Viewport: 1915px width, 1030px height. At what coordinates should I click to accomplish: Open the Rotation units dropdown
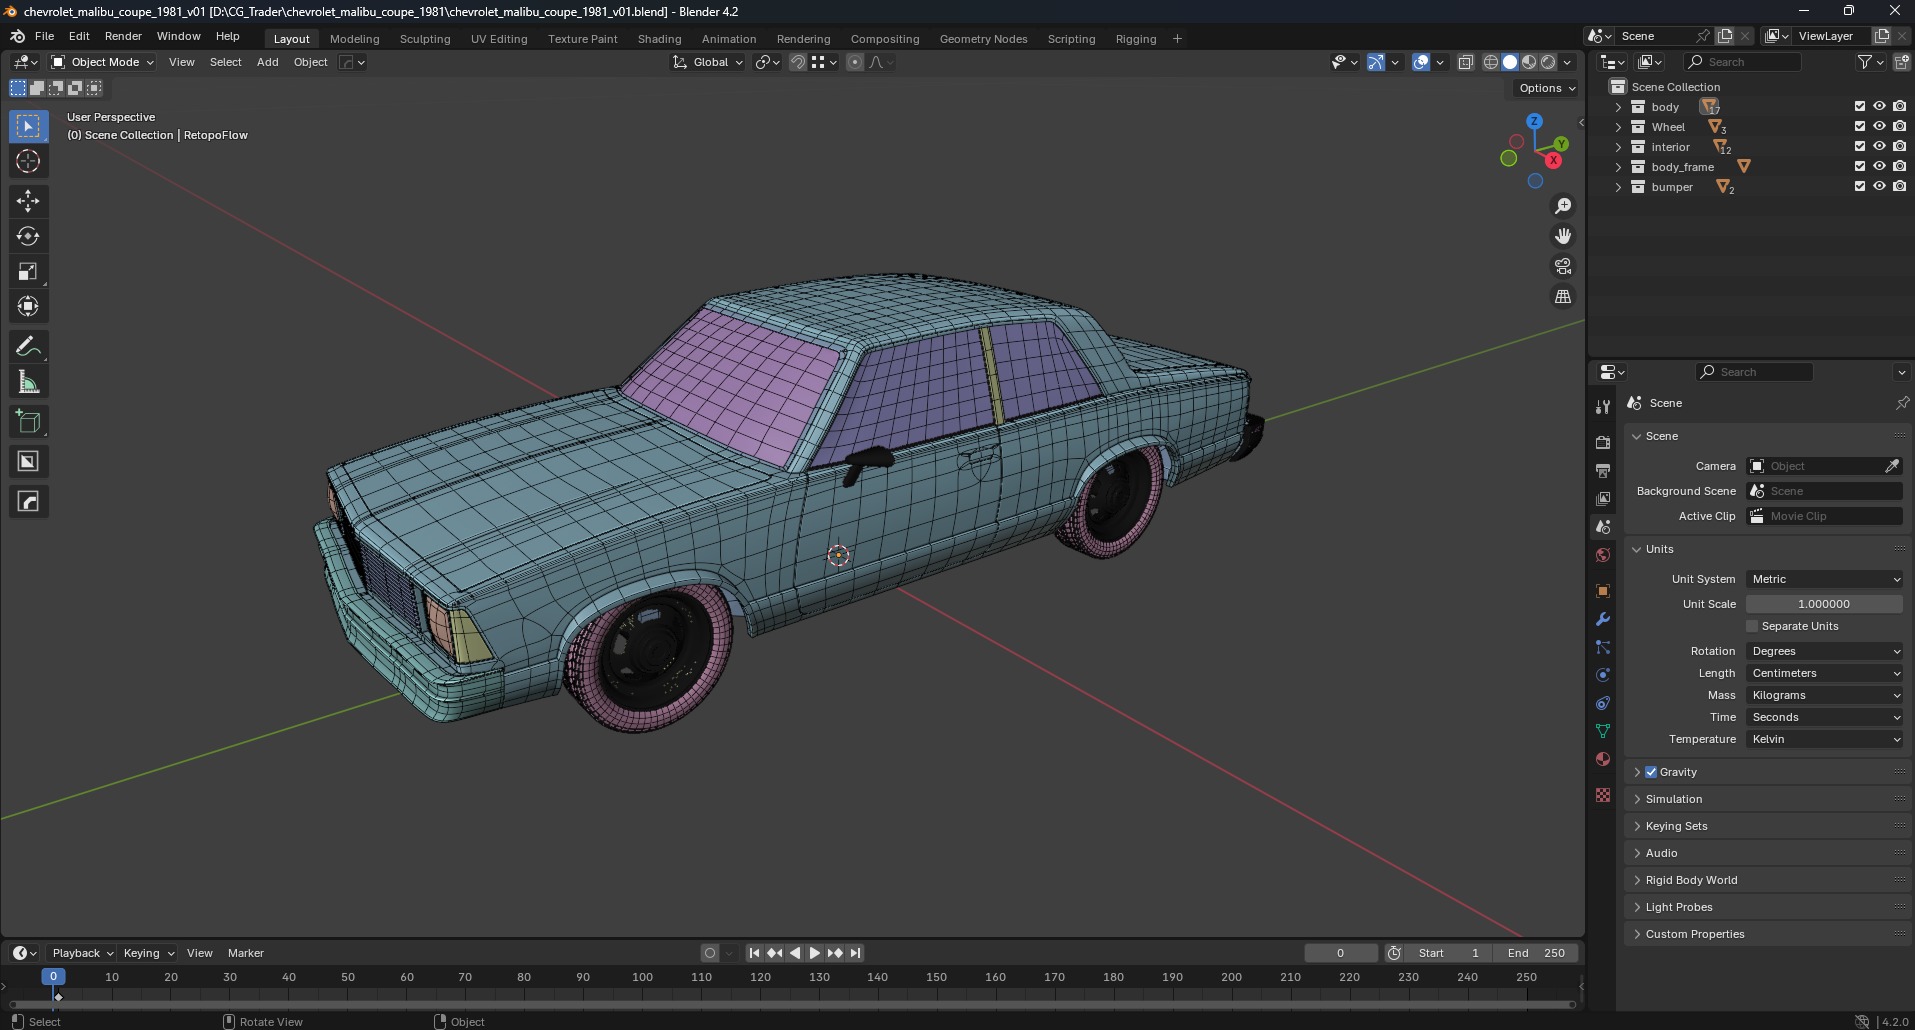click(x=1824, y=651)
